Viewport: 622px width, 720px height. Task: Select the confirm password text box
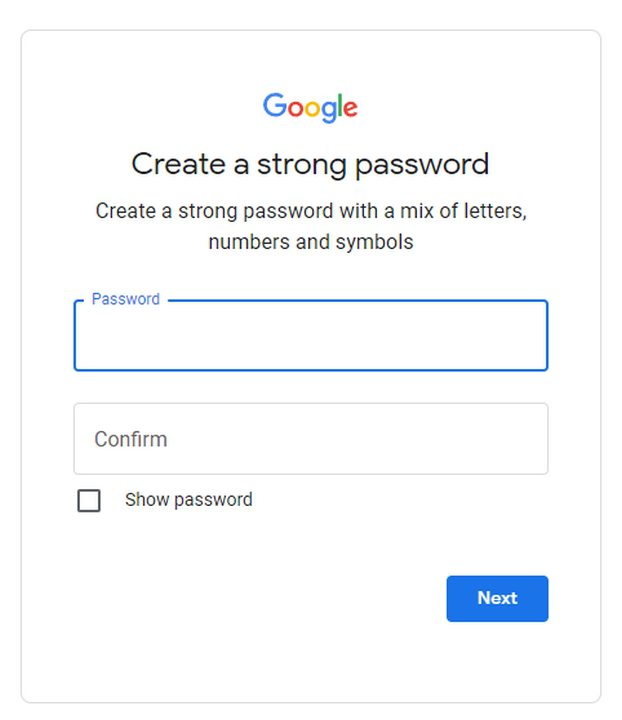tap(310, 439)
